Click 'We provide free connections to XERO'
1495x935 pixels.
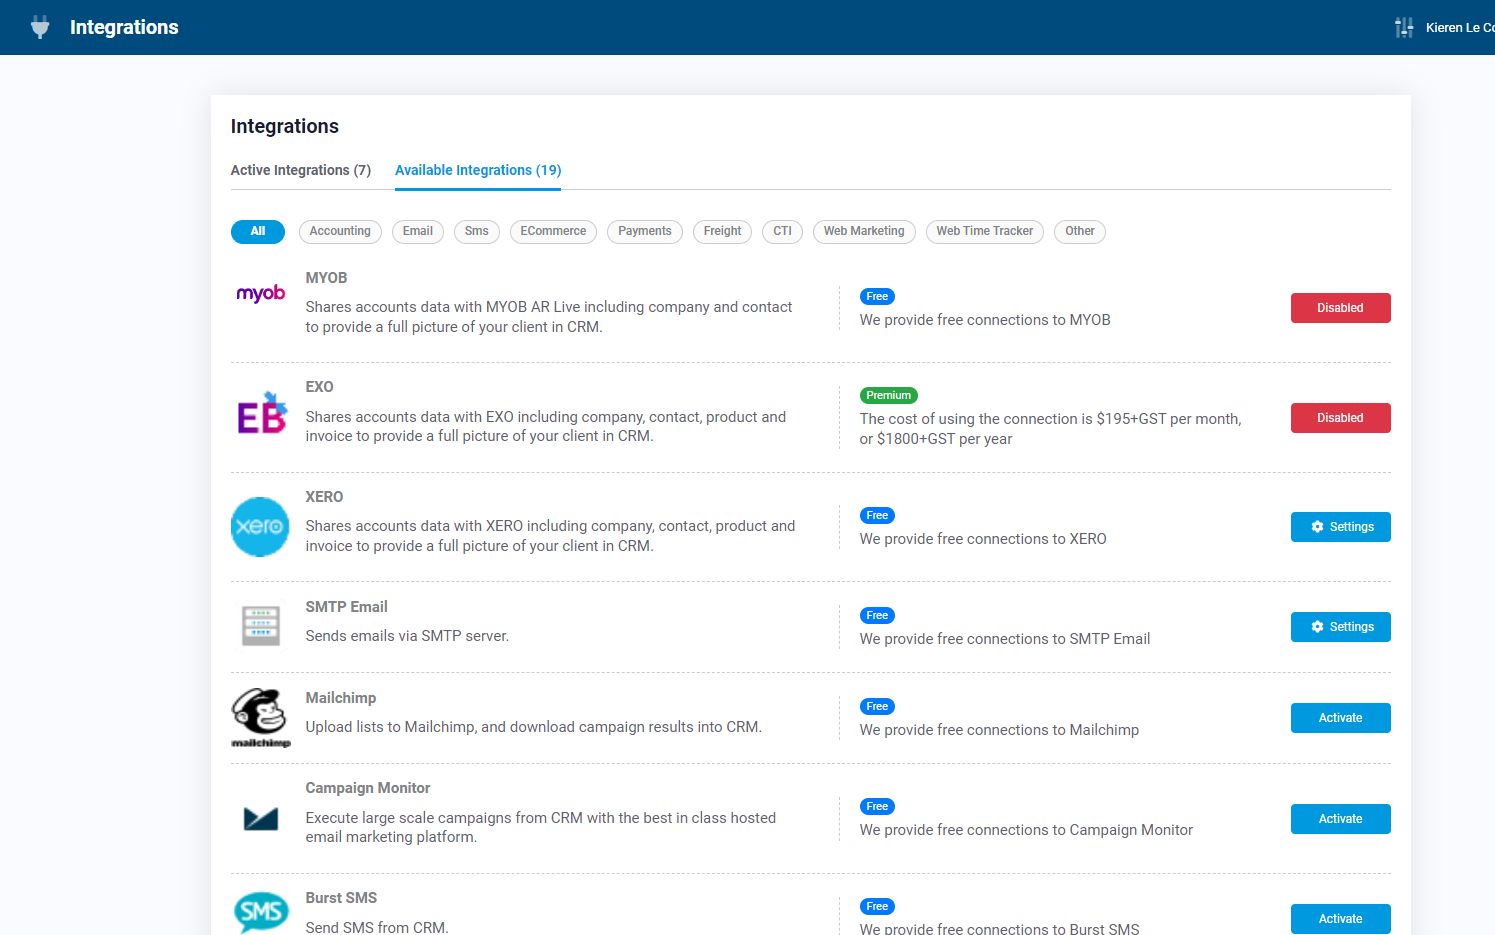[x=983, y=539]
